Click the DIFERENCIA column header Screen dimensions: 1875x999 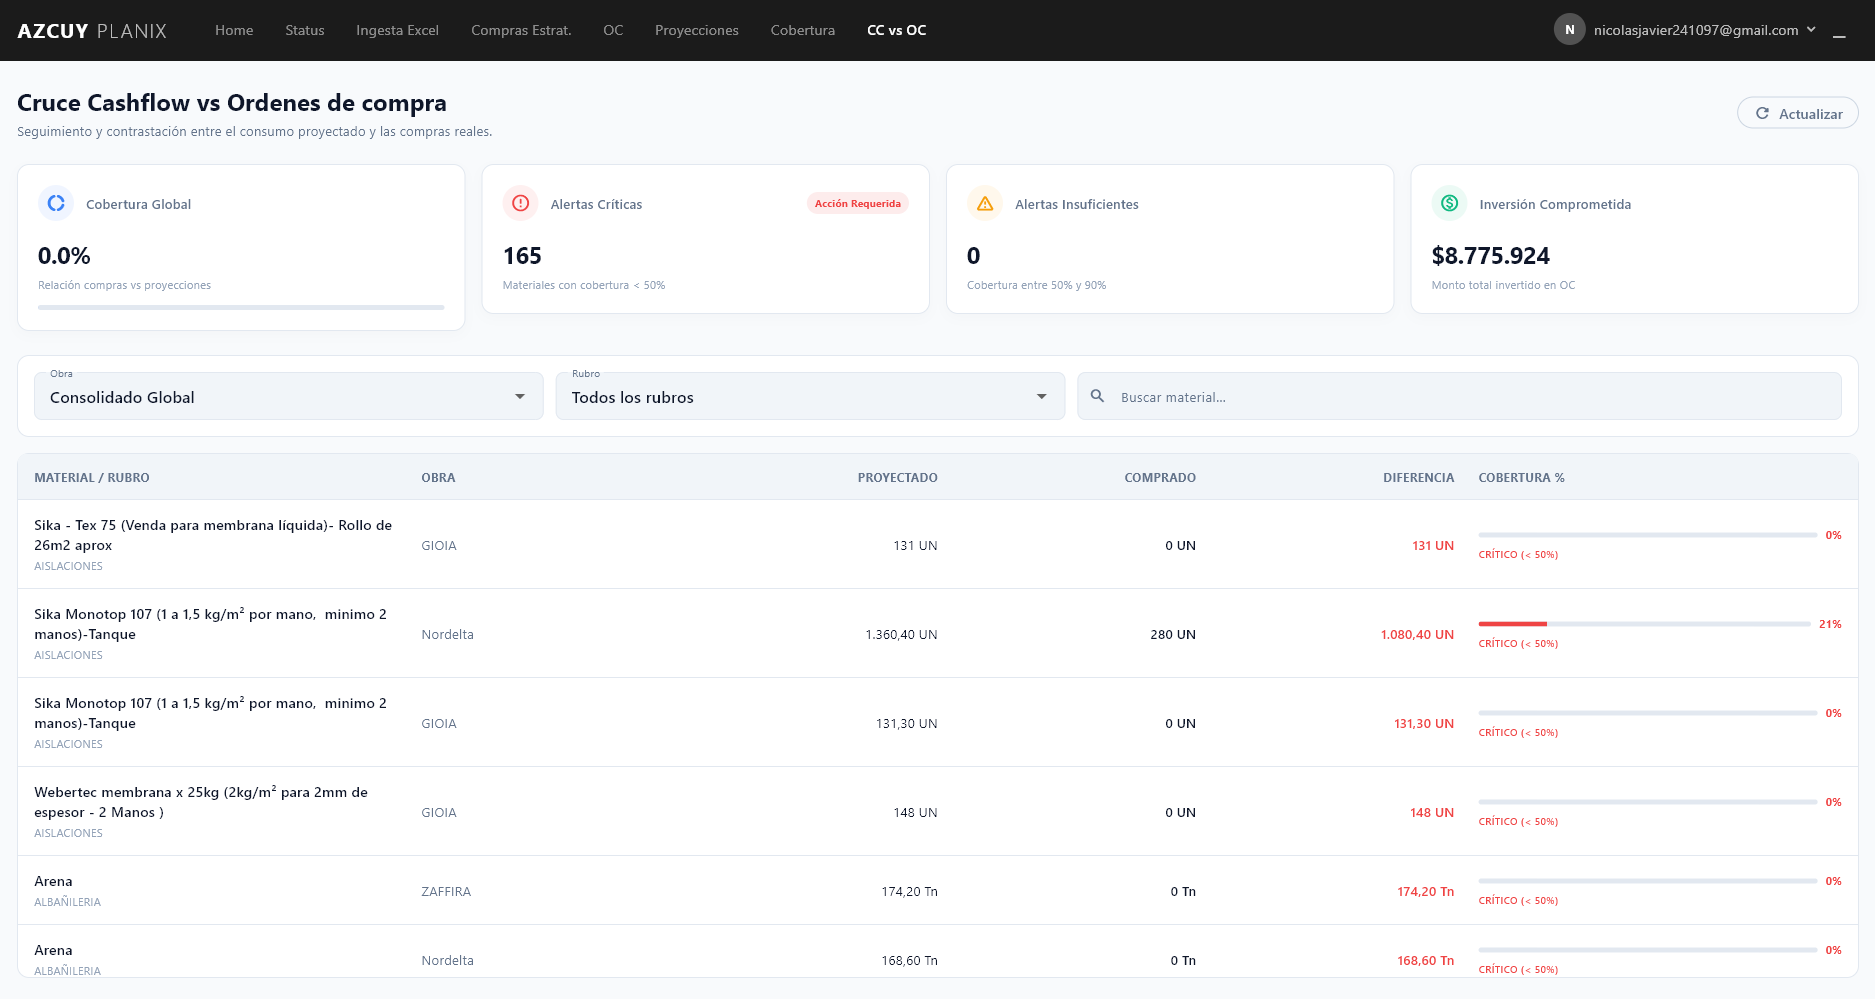point(1418,477)
